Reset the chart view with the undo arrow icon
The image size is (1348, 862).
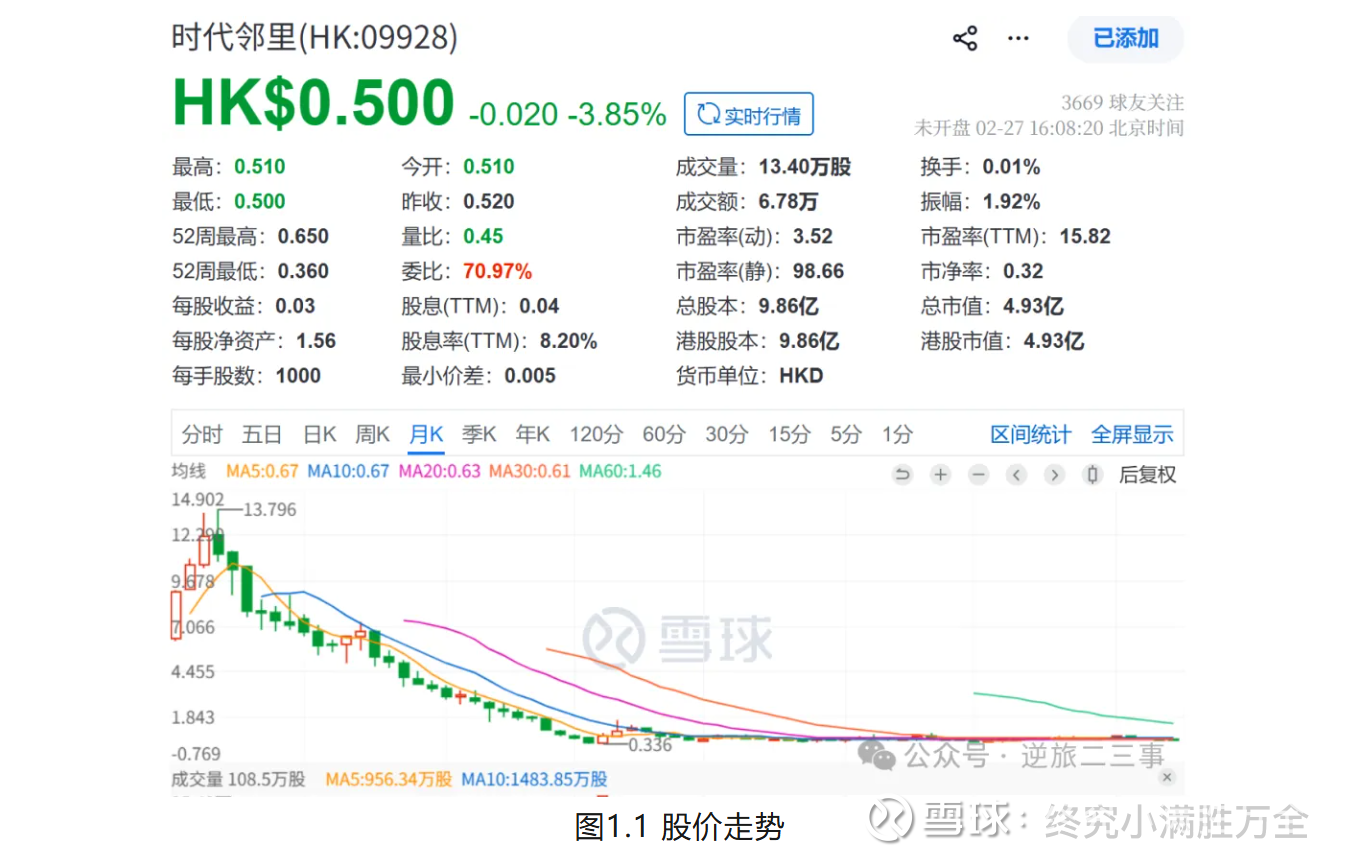[x=902, y=475]
